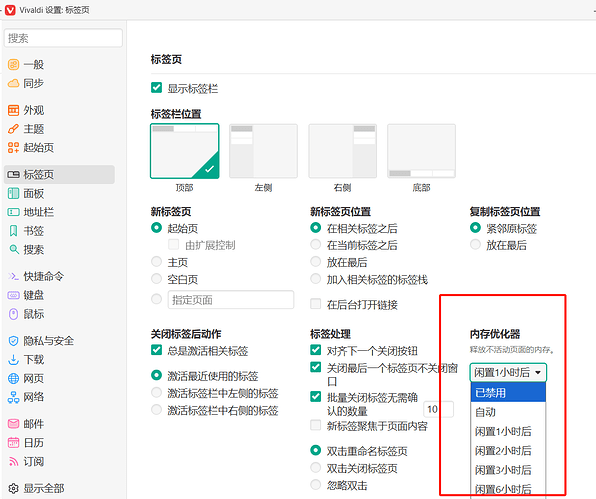This screenshot has height=499, width=596.
Task: Toggle the 显示标签栏 checkbox
Action: (x=156, y=88)
